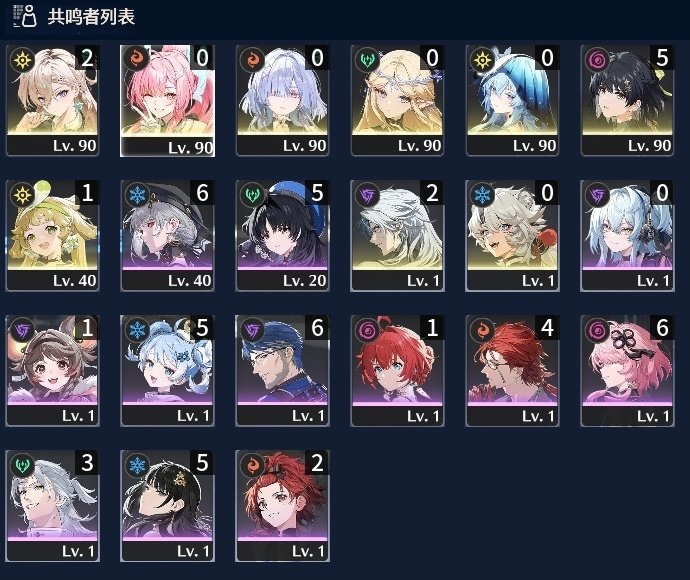Select the pink-haired Havoc character with sequence 6
690x580 pixels.
point(628,371)
